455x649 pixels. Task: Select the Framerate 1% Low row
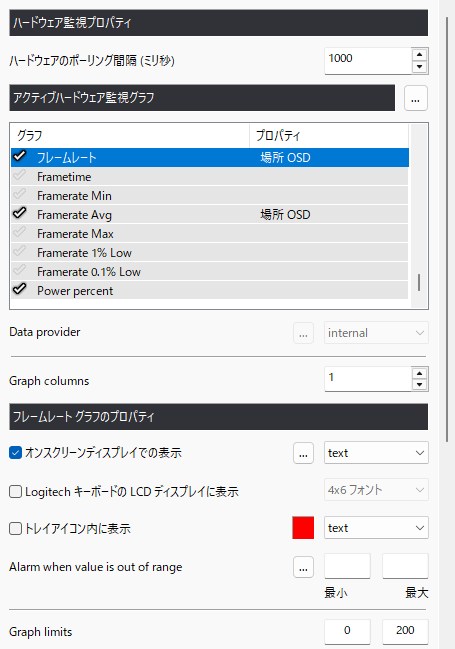209,252
